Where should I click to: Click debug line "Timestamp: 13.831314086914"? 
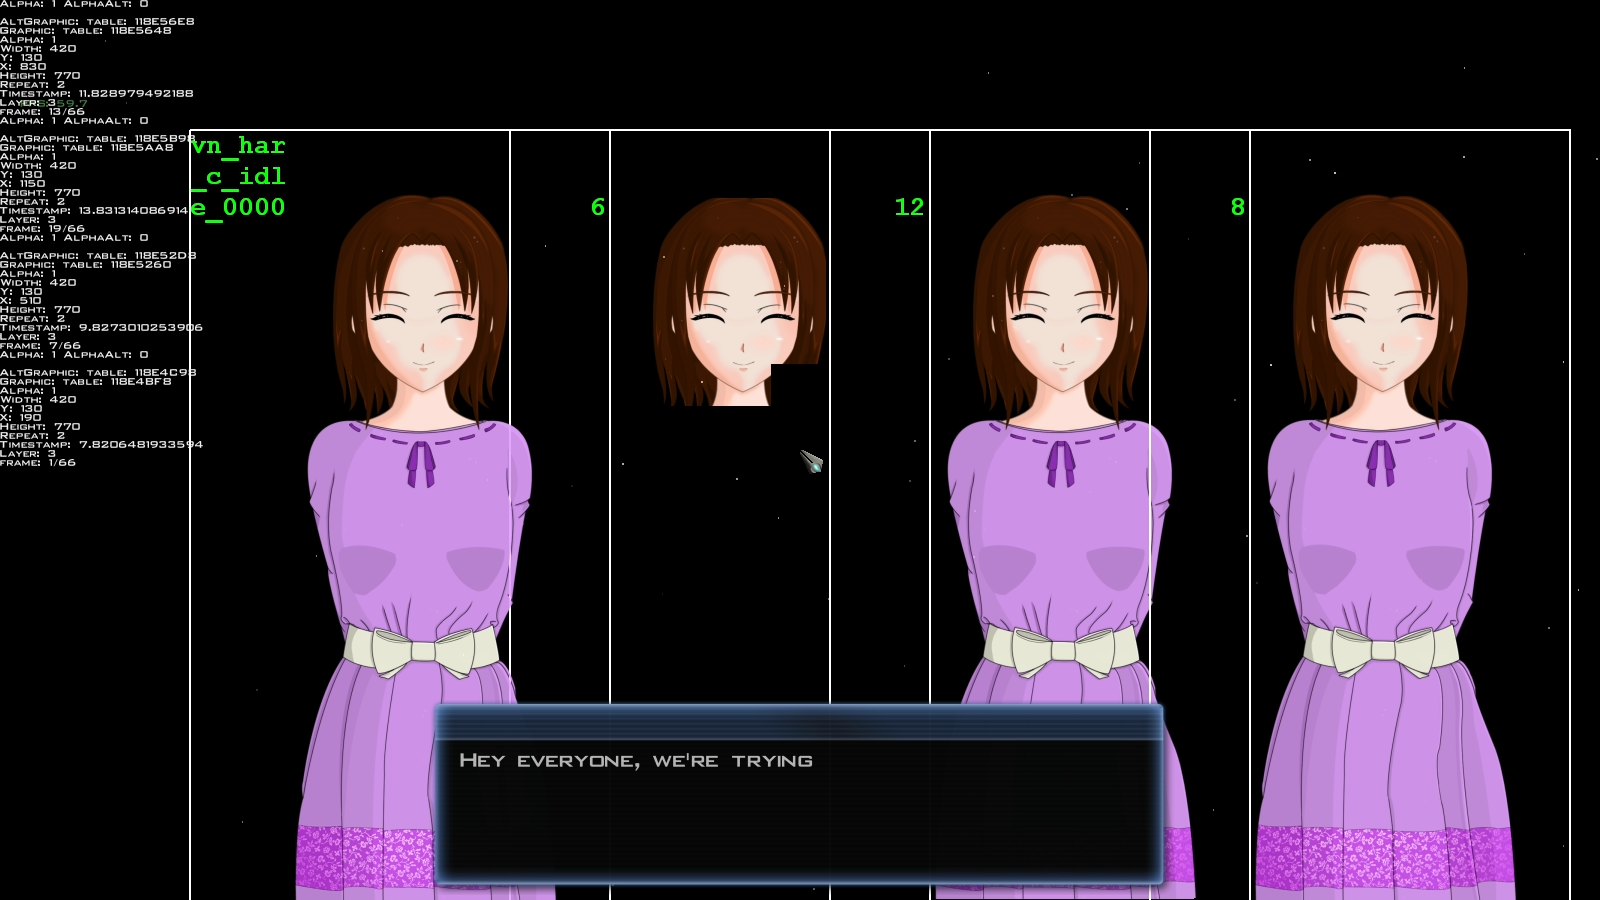point(95,211)
